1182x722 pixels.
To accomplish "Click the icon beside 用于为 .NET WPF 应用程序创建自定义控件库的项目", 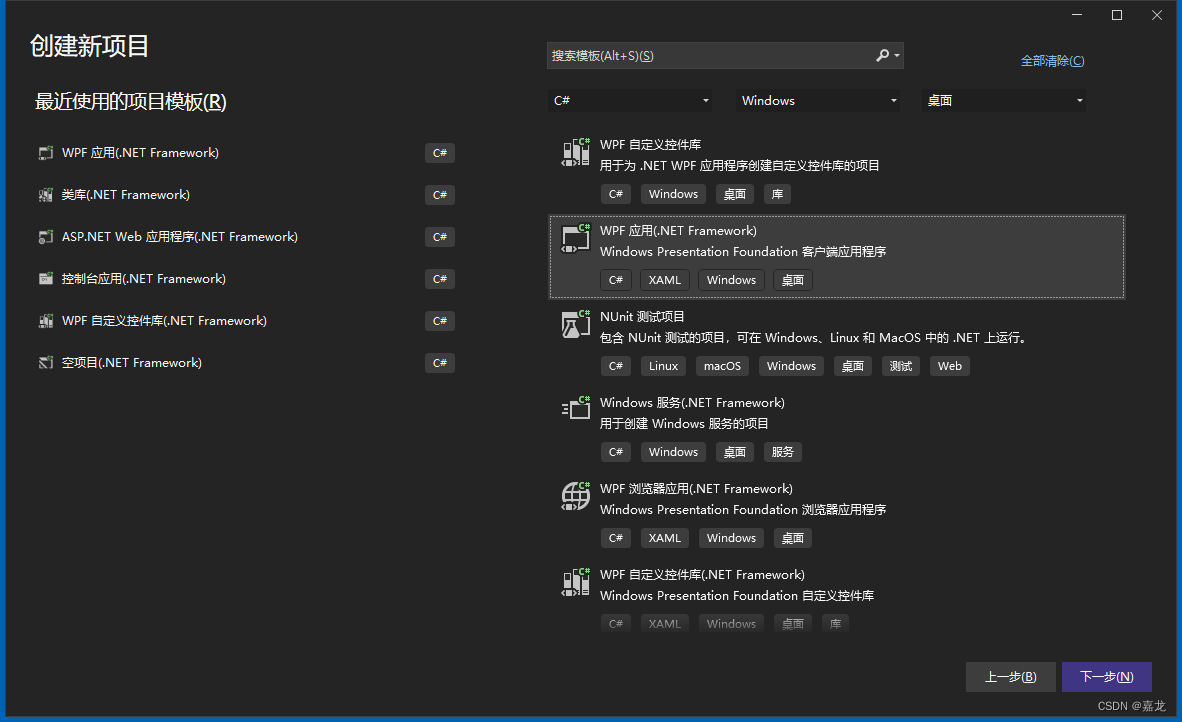I will pyautogui.click(x=576, y=152).
